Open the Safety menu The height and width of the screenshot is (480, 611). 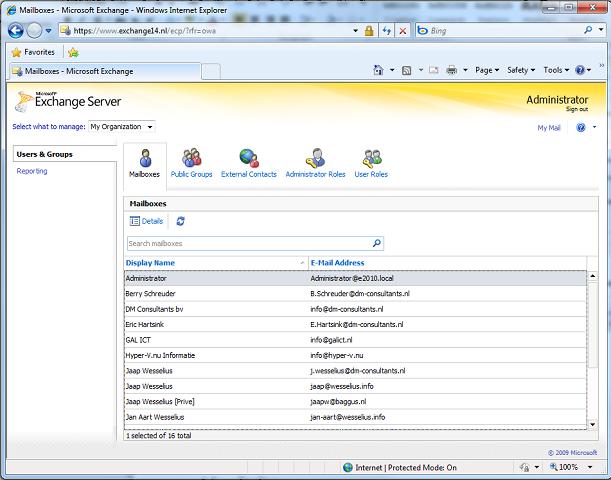pyautogui.click(x=521, y=70)
